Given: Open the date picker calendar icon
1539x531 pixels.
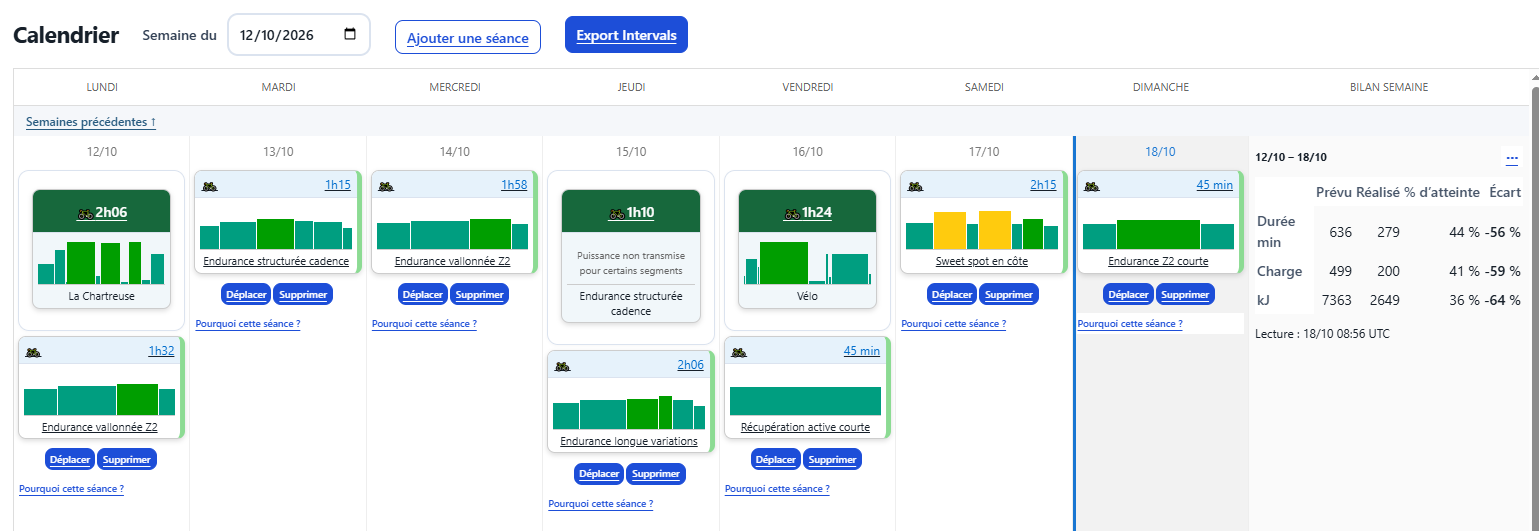Looking at the screenshot, I should (x=350, y=34).
